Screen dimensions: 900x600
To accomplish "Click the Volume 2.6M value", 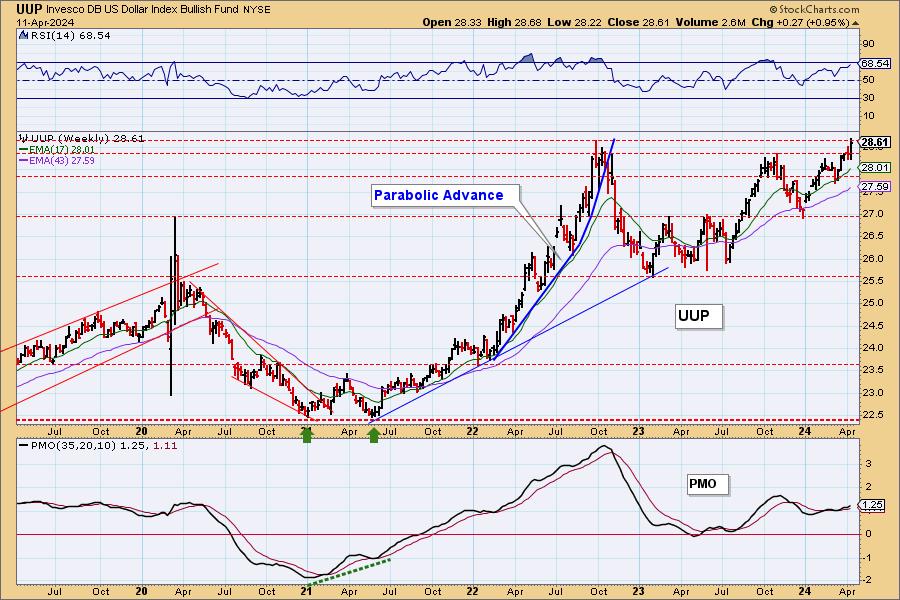I will (710, 22).
